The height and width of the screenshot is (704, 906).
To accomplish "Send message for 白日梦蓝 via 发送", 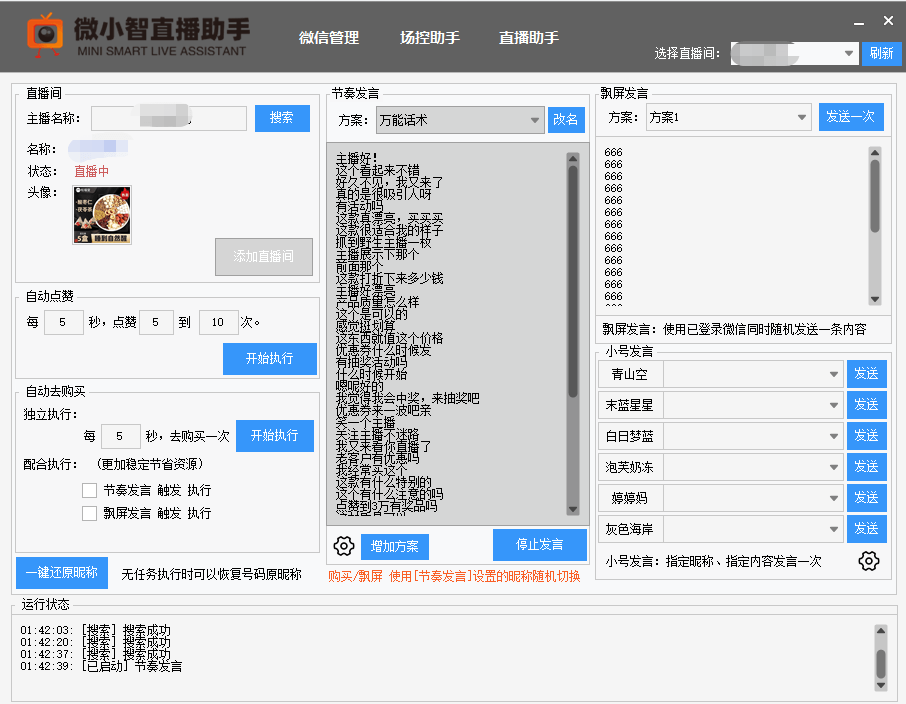I will click(866, 436).
